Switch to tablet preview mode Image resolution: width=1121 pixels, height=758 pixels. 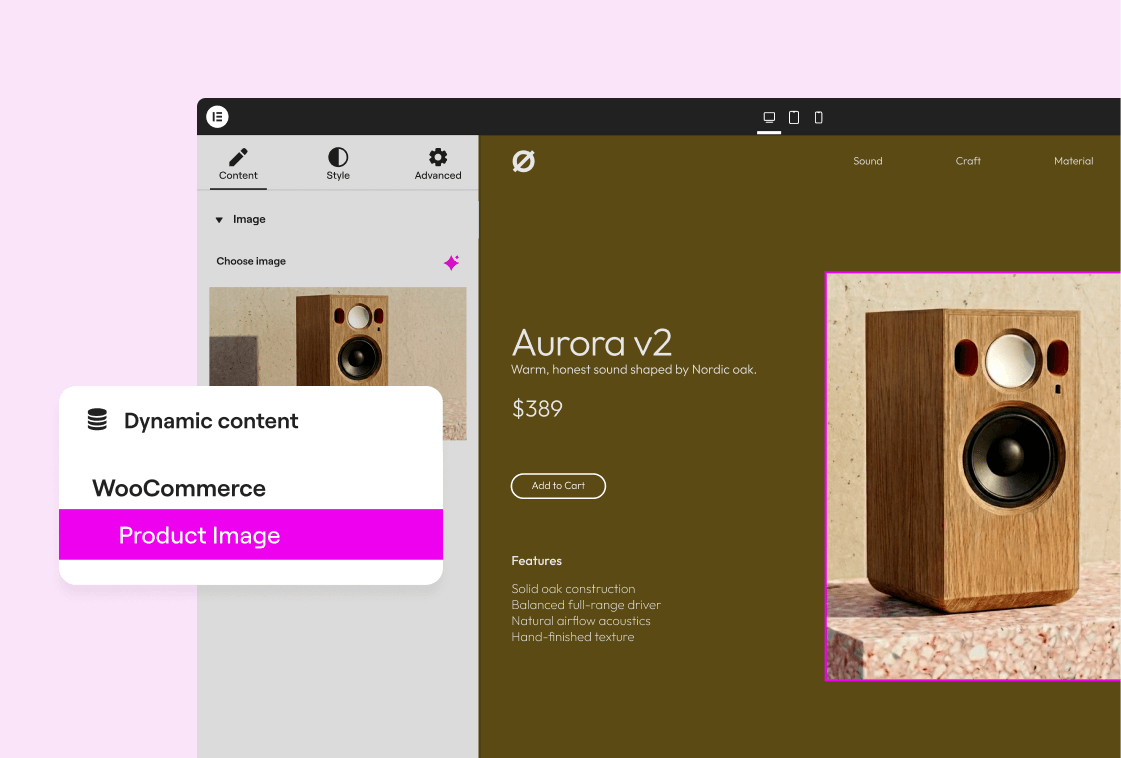(x=794, y=118)
